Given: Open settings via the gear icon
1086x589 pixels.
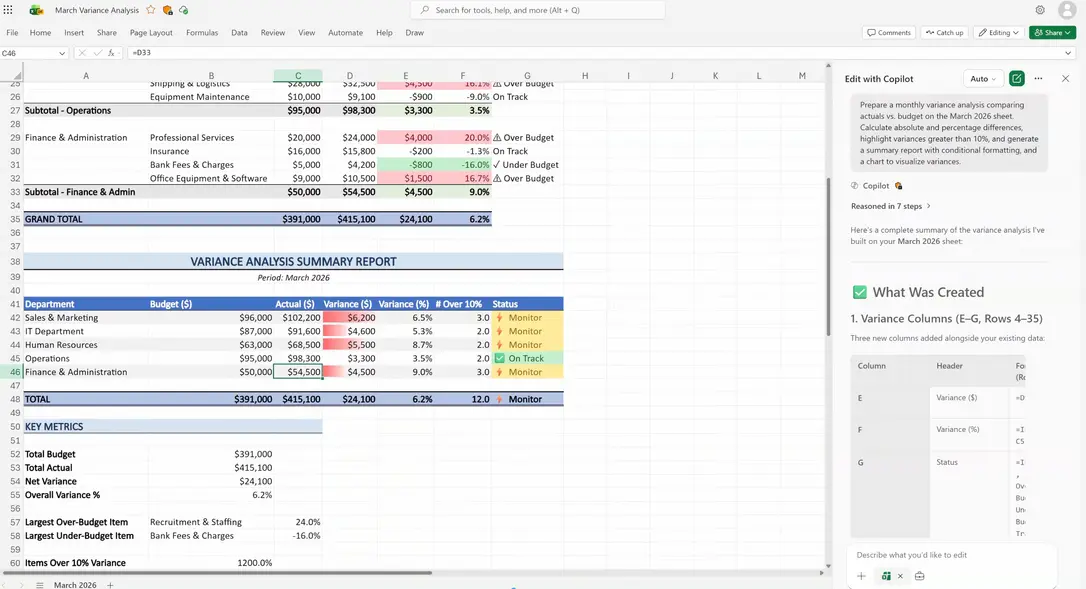Looking at the screenshot, I should (x=1040, y=10).
